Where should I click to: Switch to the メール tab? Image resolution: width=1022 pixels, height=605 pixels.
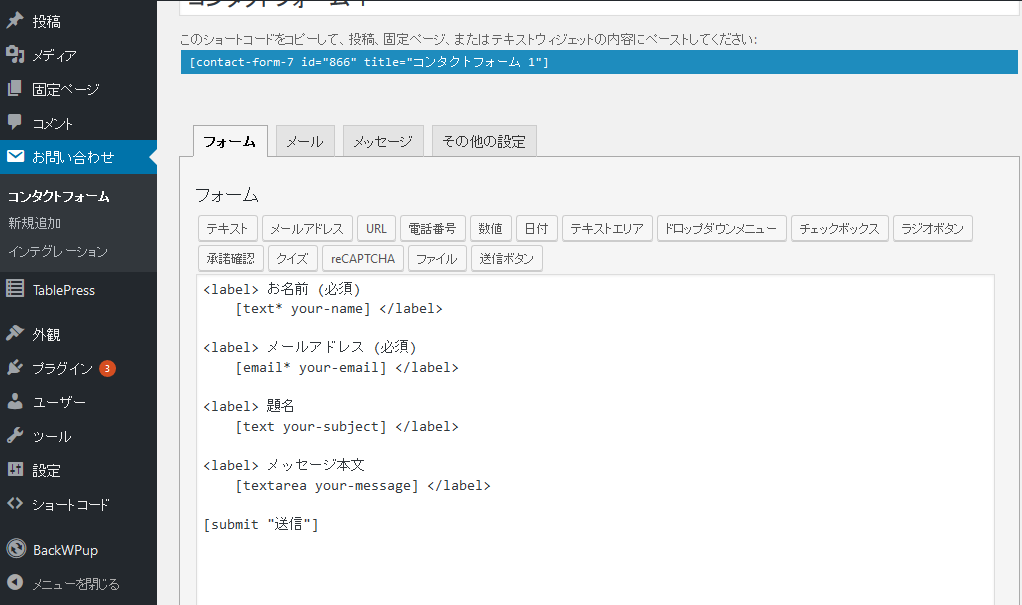coord(305,142)
